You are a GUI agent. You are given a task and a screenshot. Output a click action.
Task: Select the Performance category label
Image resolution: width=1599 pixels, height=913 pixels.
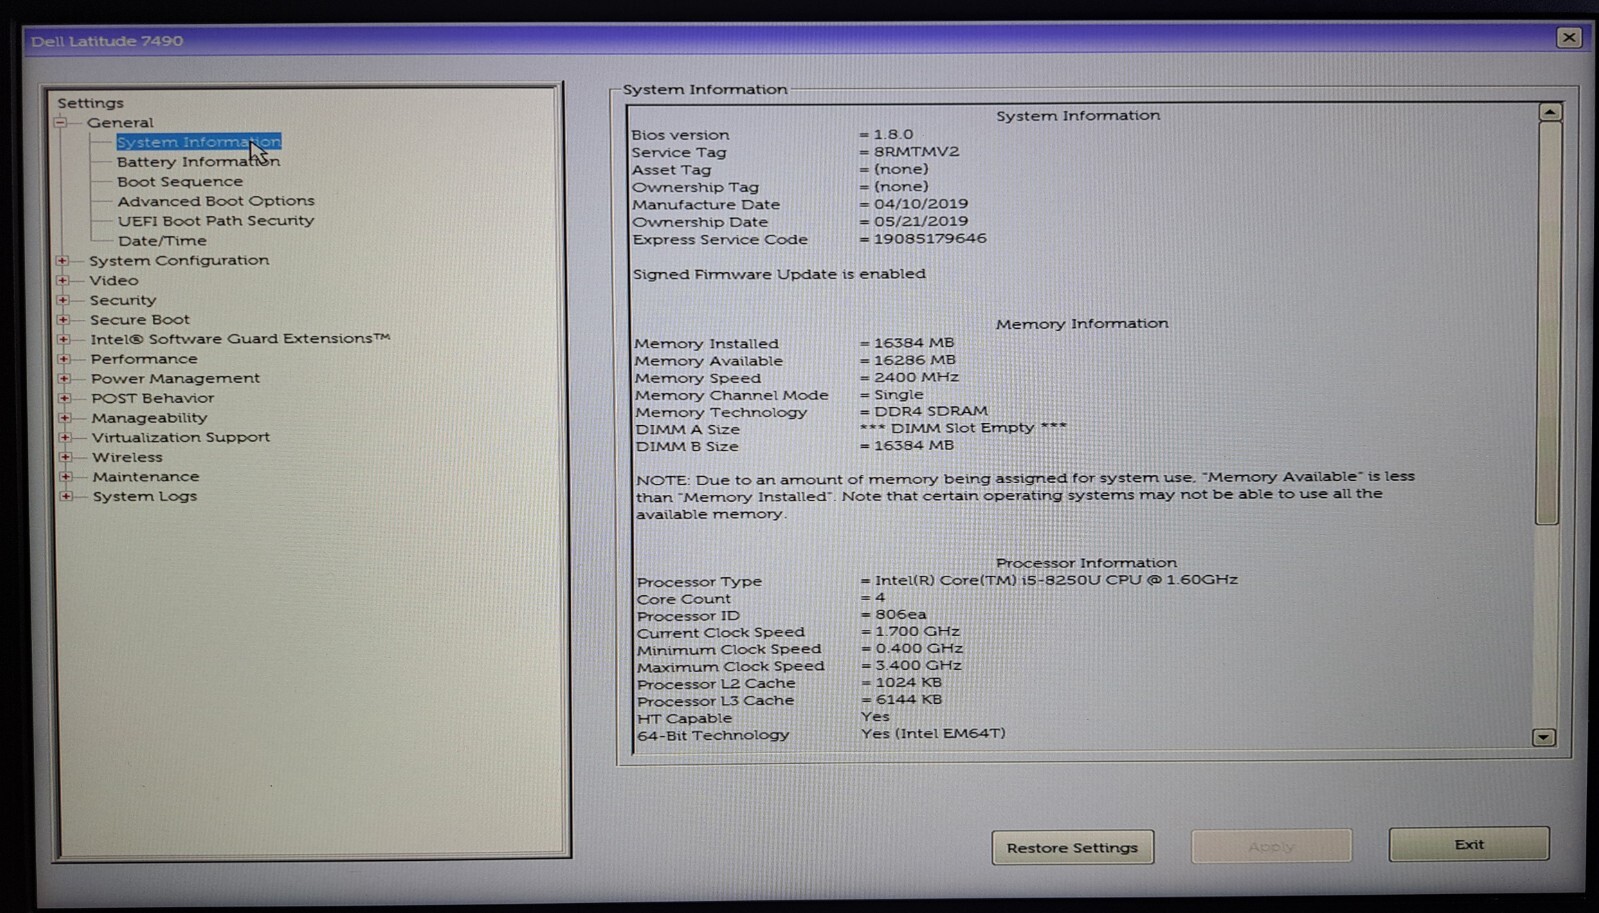click(144, 359)
